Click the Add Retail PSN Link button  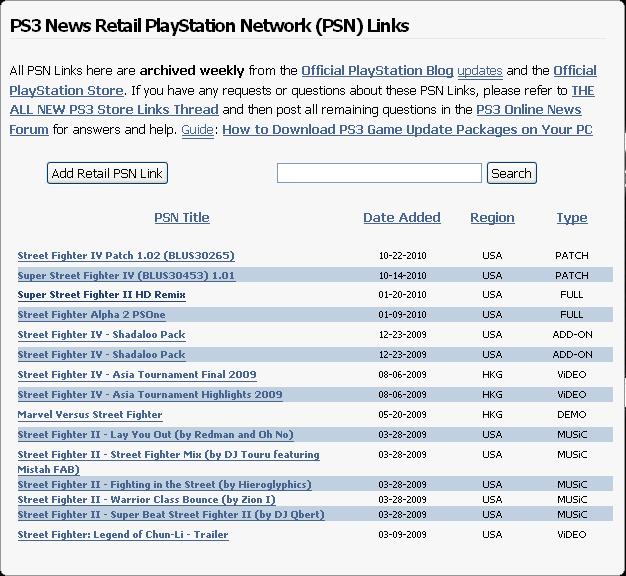coord(107,173)
